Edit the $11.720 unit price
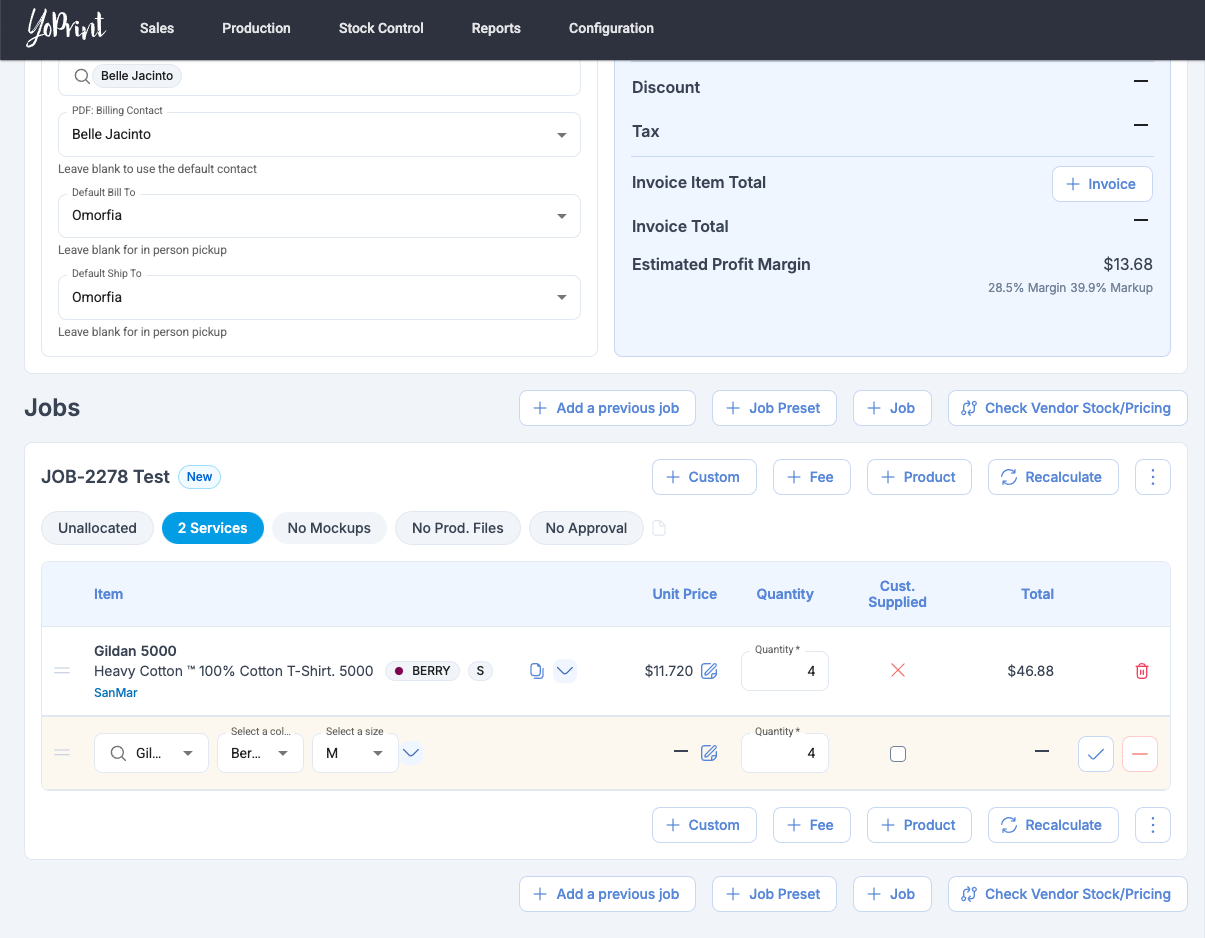This screenshot has width=1205, height=938. (x=709, y=671)
